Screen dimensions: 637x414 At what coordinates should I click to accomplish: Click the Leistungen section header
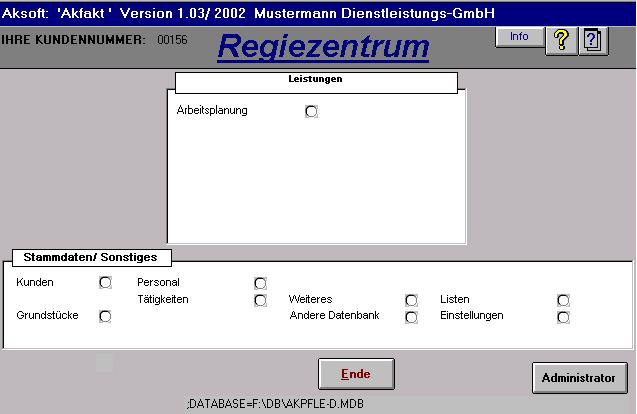316,80
